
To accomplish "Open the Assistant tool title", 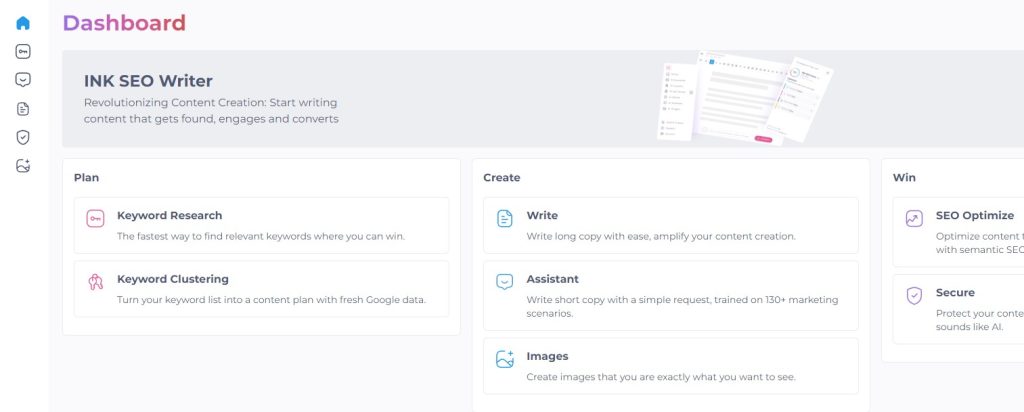I will pyautogui.click(x=552, y=279).
